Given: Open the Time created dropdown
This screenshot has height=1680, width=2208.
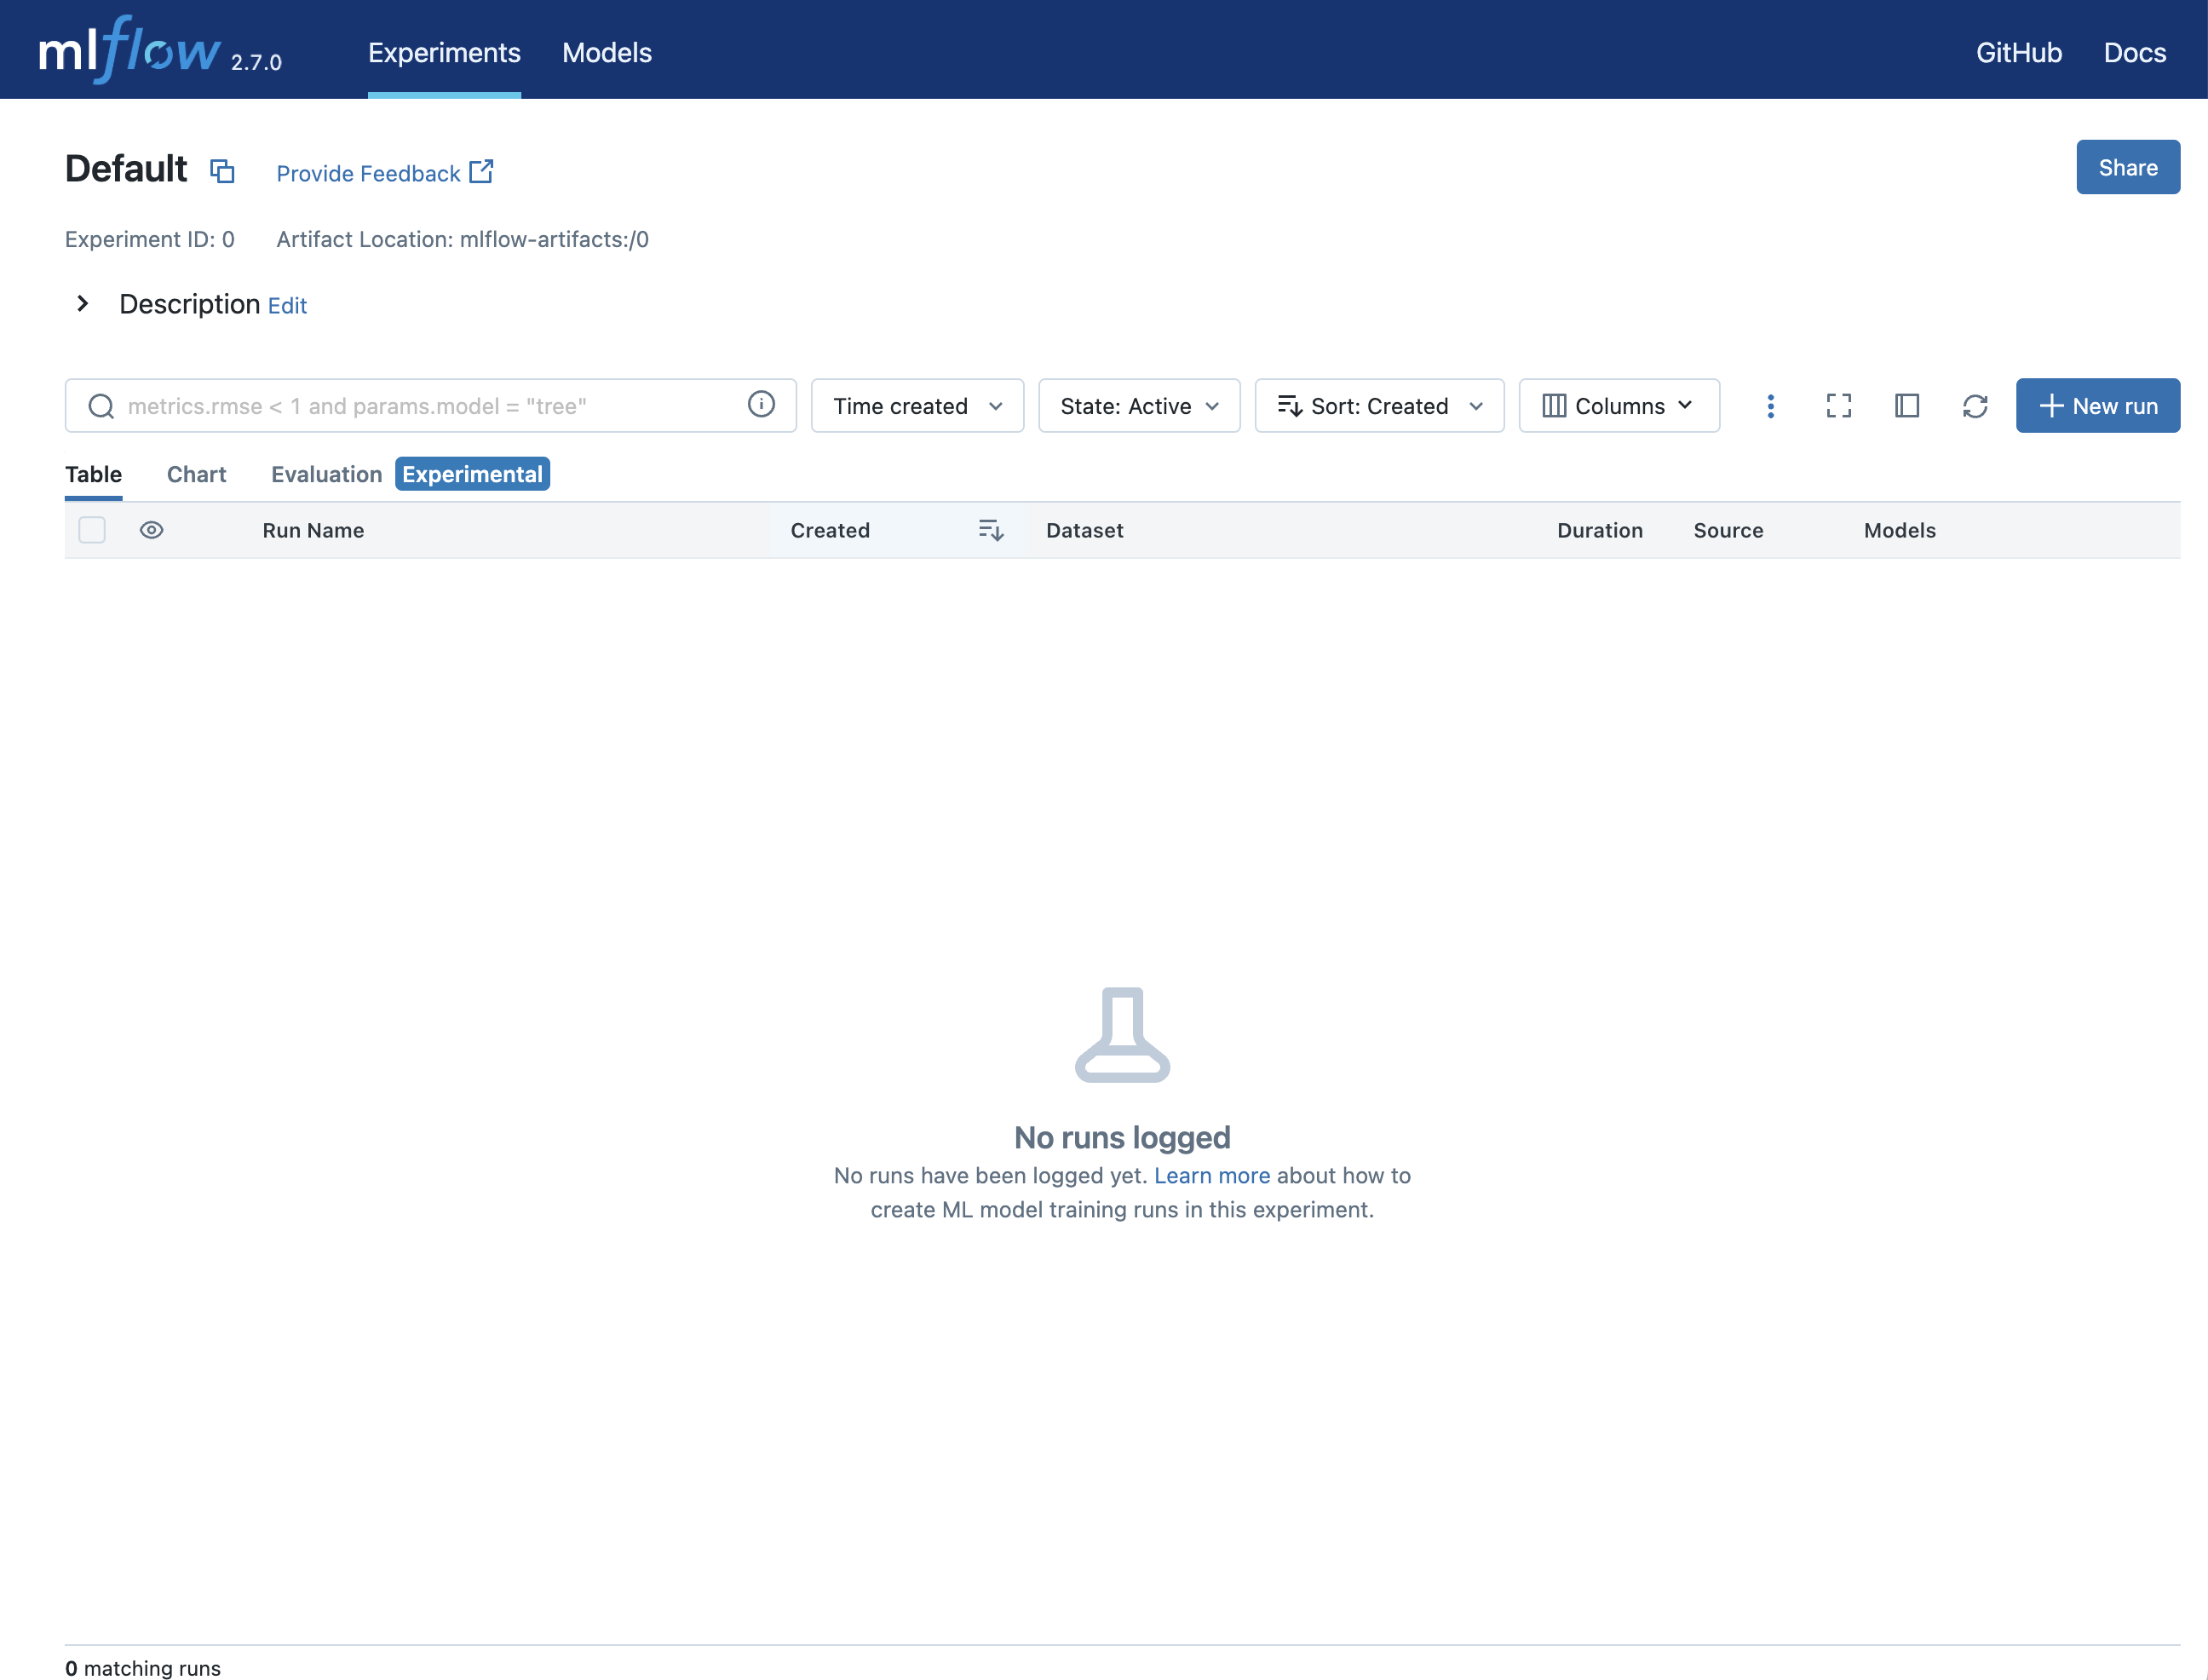Looking at the screenshot, I should click(916, 405).
